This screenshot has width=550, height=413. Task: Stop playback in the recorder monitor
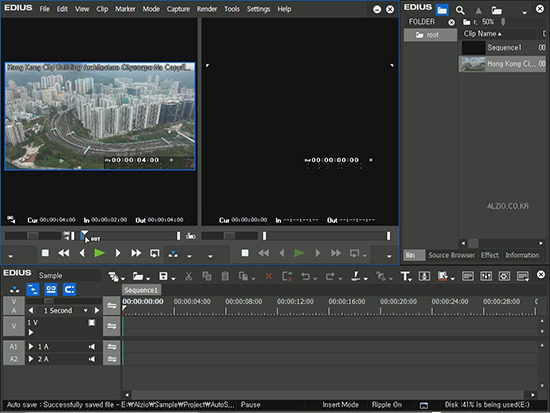(245, 253)
